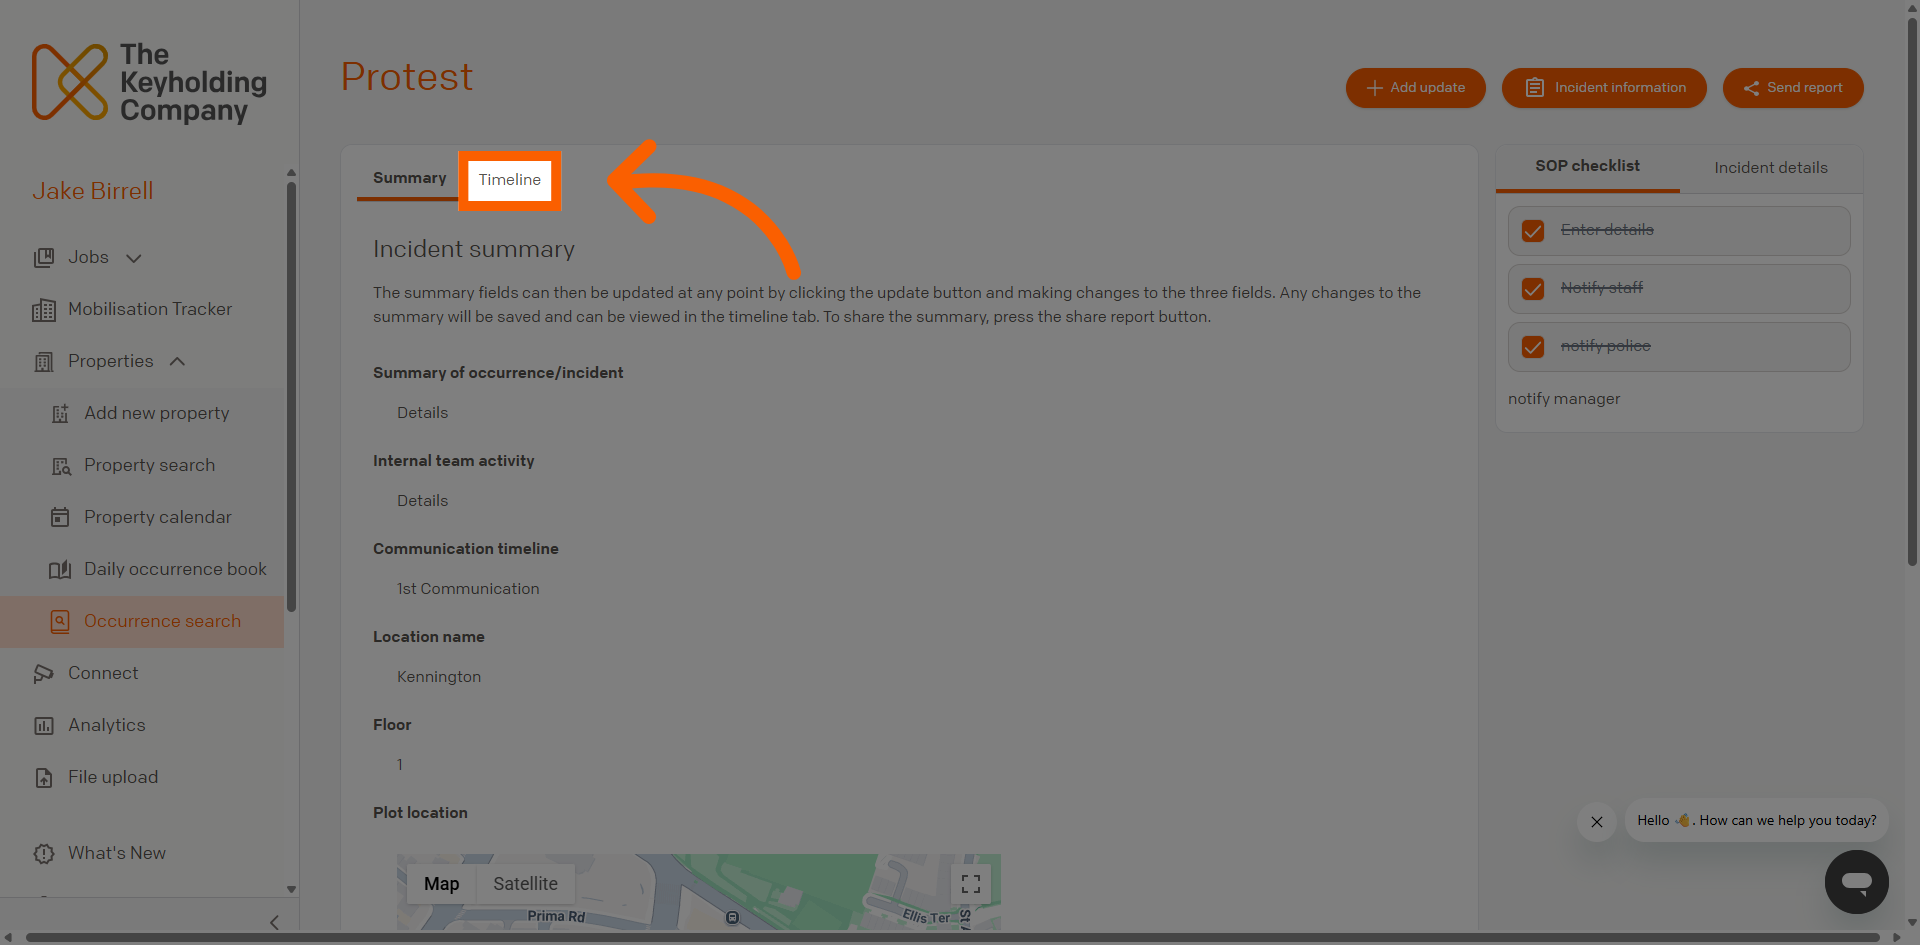Click the File upload icon

pos(44,778)
